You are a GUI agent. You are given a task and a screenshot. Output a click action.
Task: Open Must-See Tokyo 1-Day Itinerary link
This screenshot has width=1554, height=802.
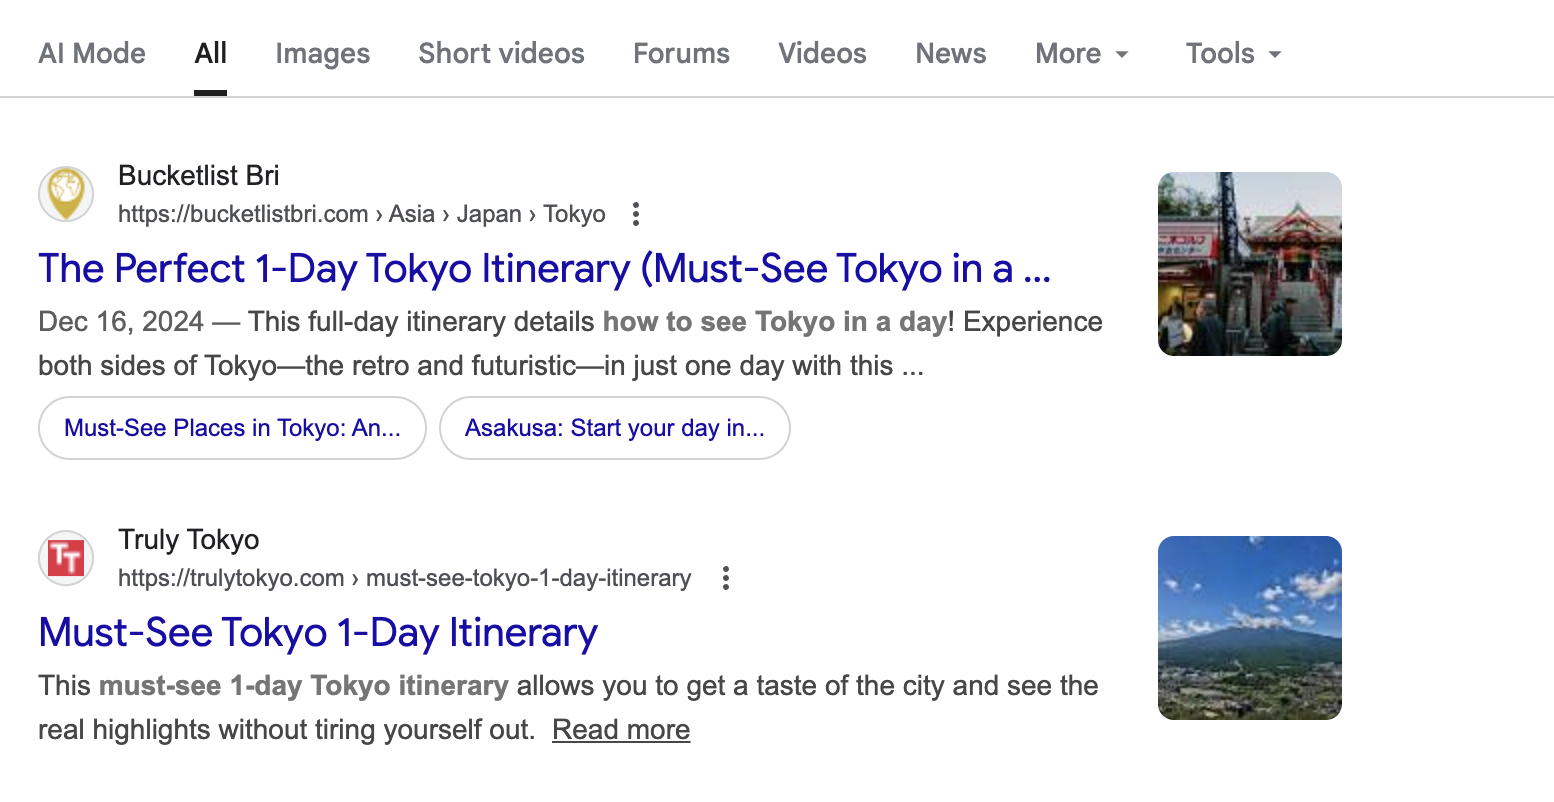pos(318,633)
